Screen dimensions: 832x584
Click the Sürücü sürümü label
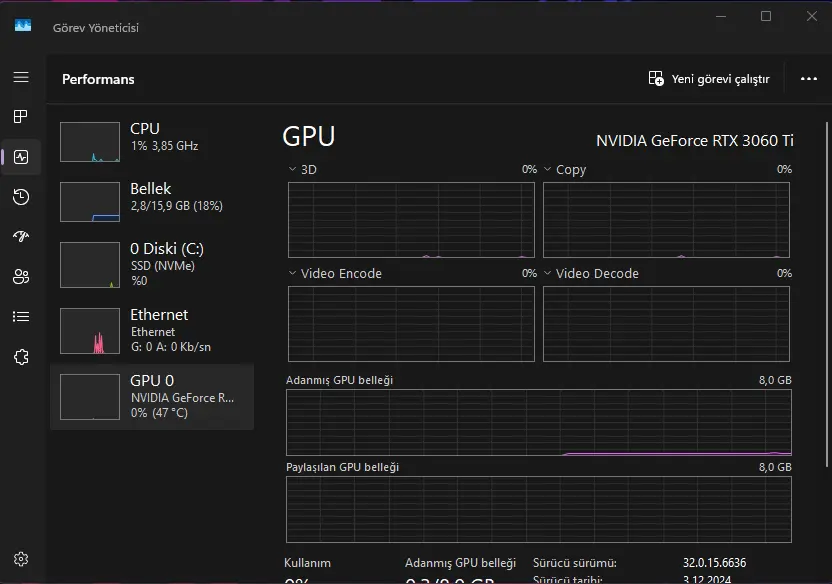coord(575,563)
